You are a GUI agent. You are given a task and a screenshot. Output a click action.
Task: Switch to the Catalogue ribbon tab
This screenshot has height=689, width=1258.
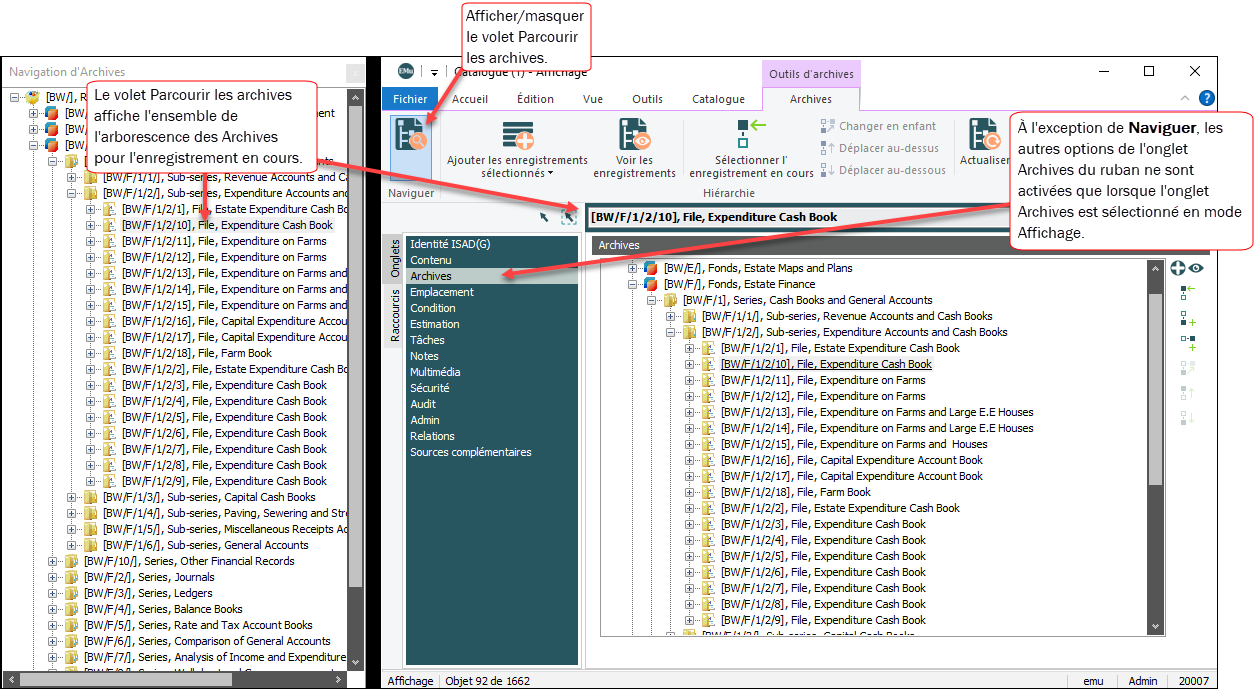click(718, 99)
